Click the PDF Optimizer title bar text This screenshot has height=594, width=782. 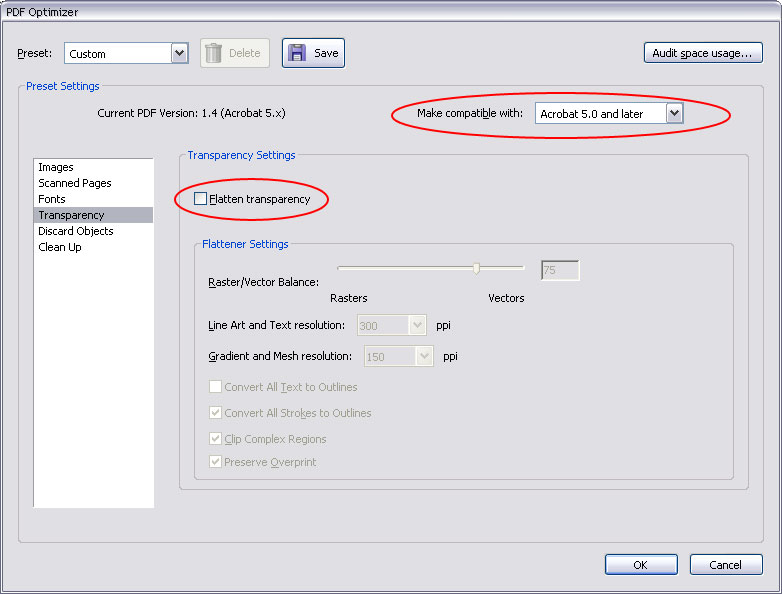pyautogui.click(x=42, y=12)
